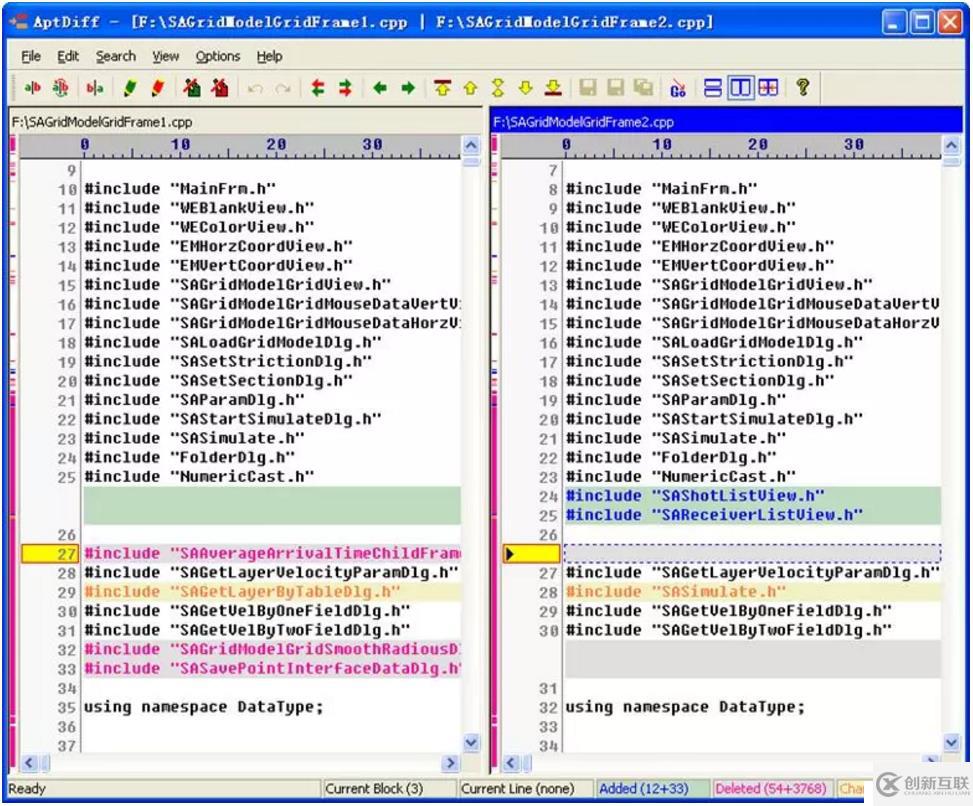Click the green right arrow copy icon
Viewport: 973px width, 806px height.
click(x=408, y=88)
